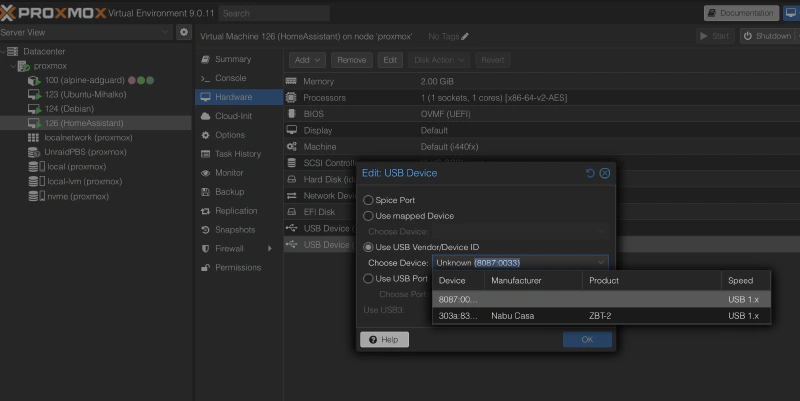Viewport: 800px width, 401px height.
Task: Expand the Firewall submenu arrow
Action: click(x=270, y=248)
